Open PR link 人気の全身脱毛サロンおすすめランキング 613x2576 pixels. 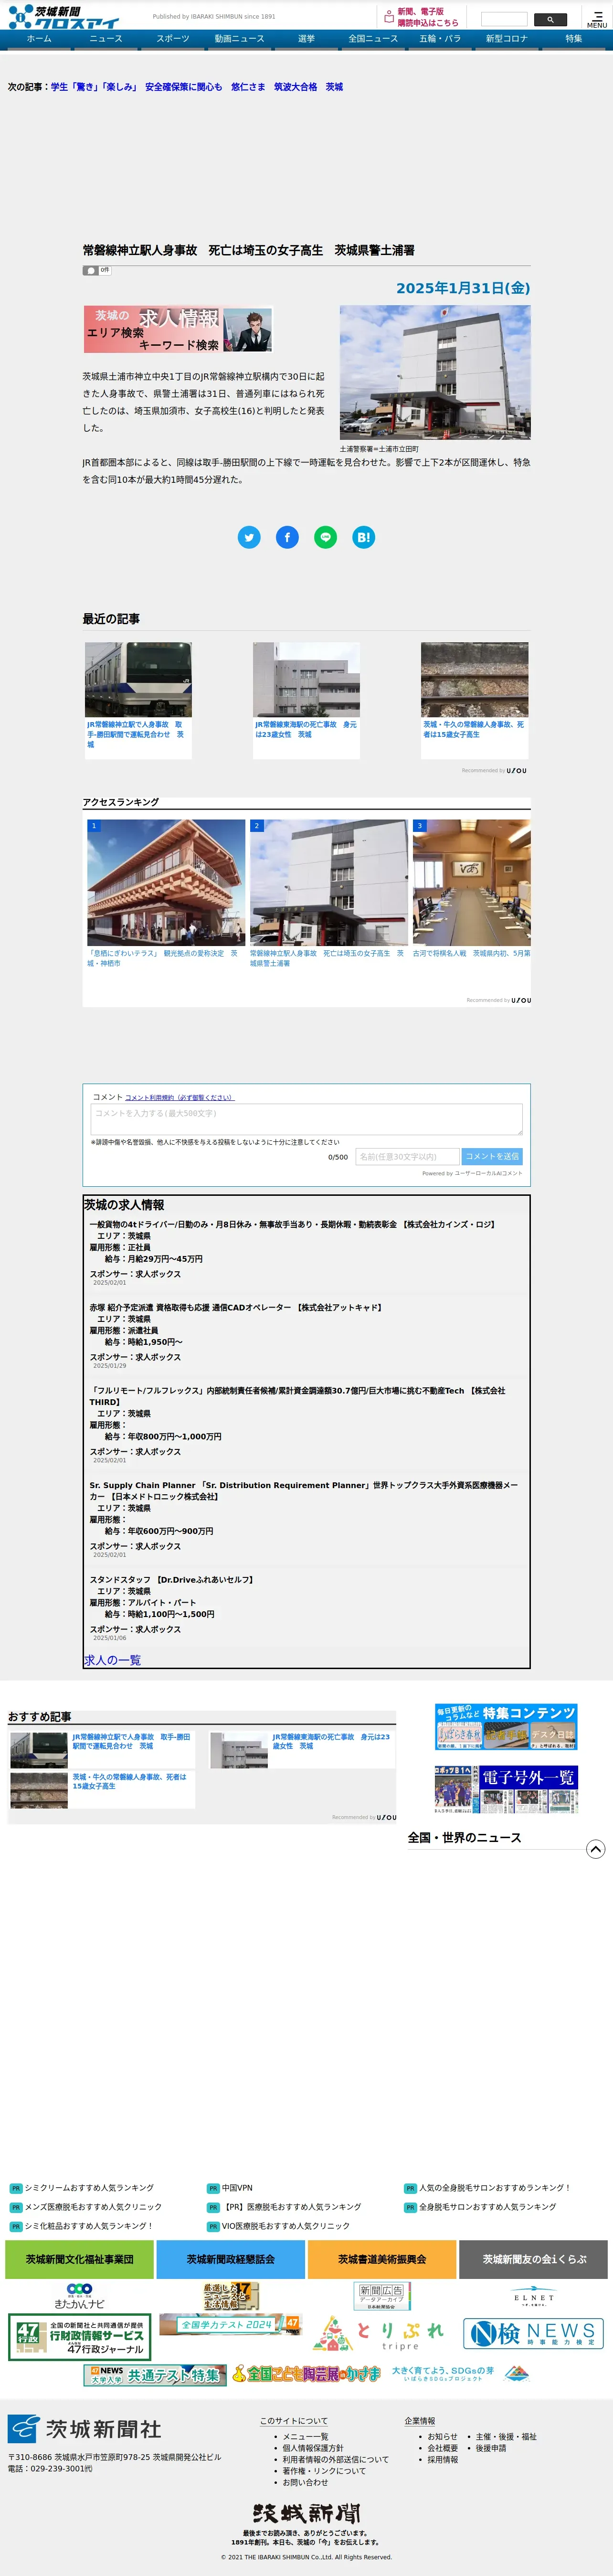coord(494,2188)
